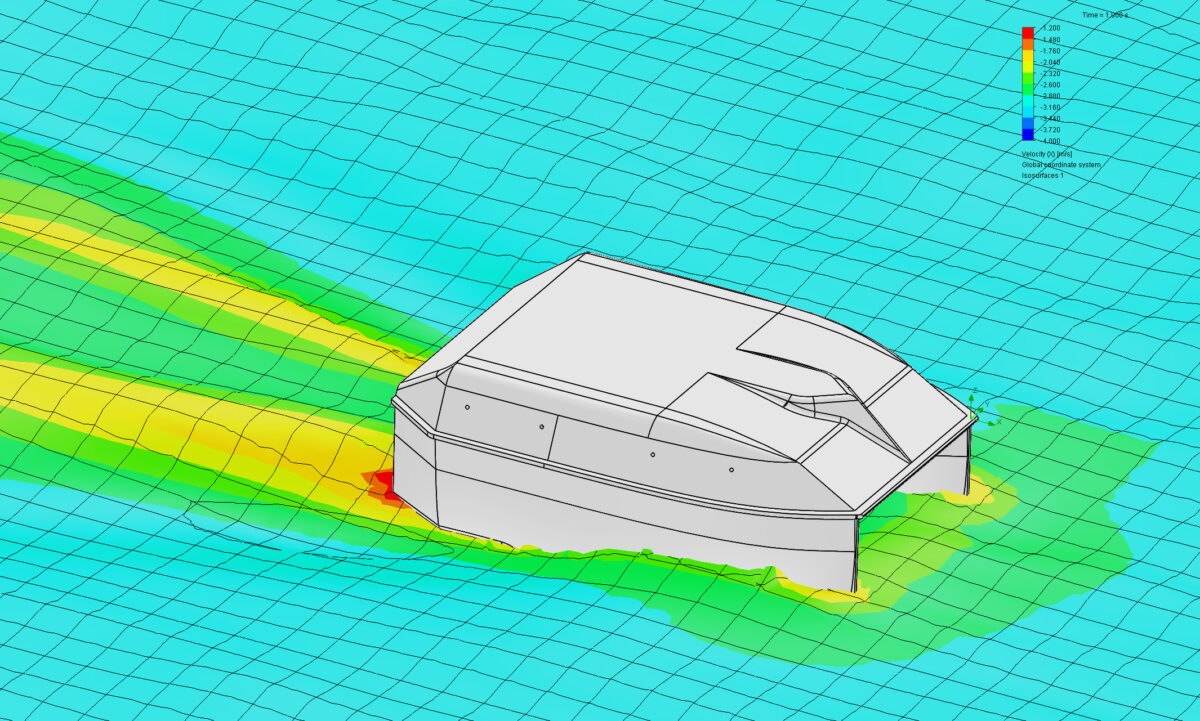This screenshot has width=1200, height=721.
Task: Click the green Z axis arrow
Action: [971, 399]
